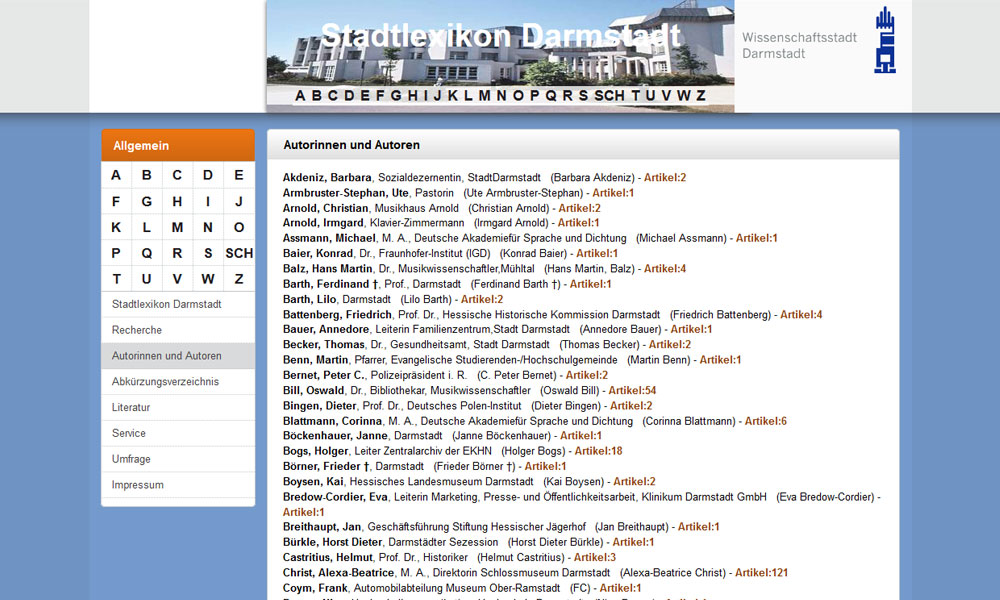Screen dimensions: 1000x600
Task: Select letter M in the header alphabet bar
Action: click(x=485, y=96)
